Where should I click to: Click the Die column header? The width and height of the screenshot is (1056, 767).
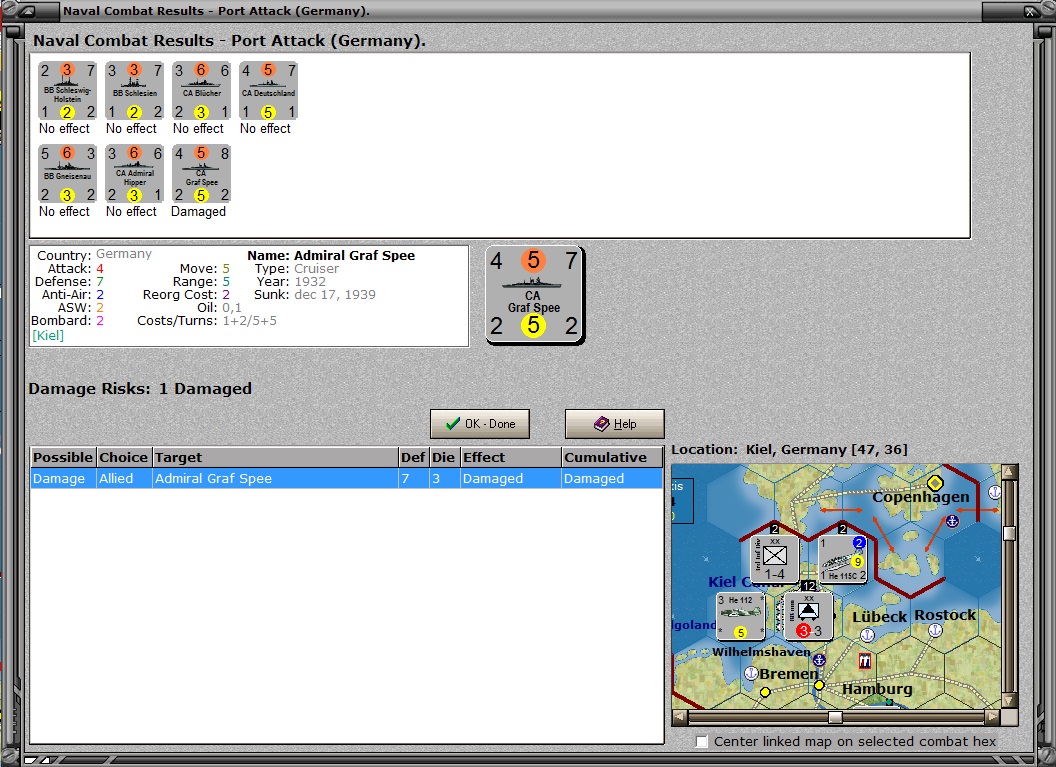click(x=444, y=457)
